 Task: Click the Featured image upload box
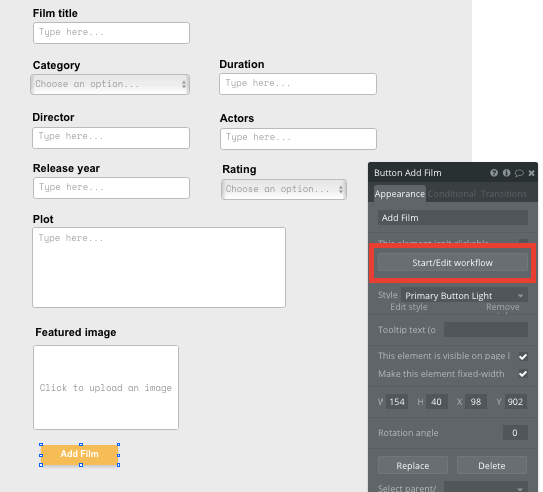[106, 387]
